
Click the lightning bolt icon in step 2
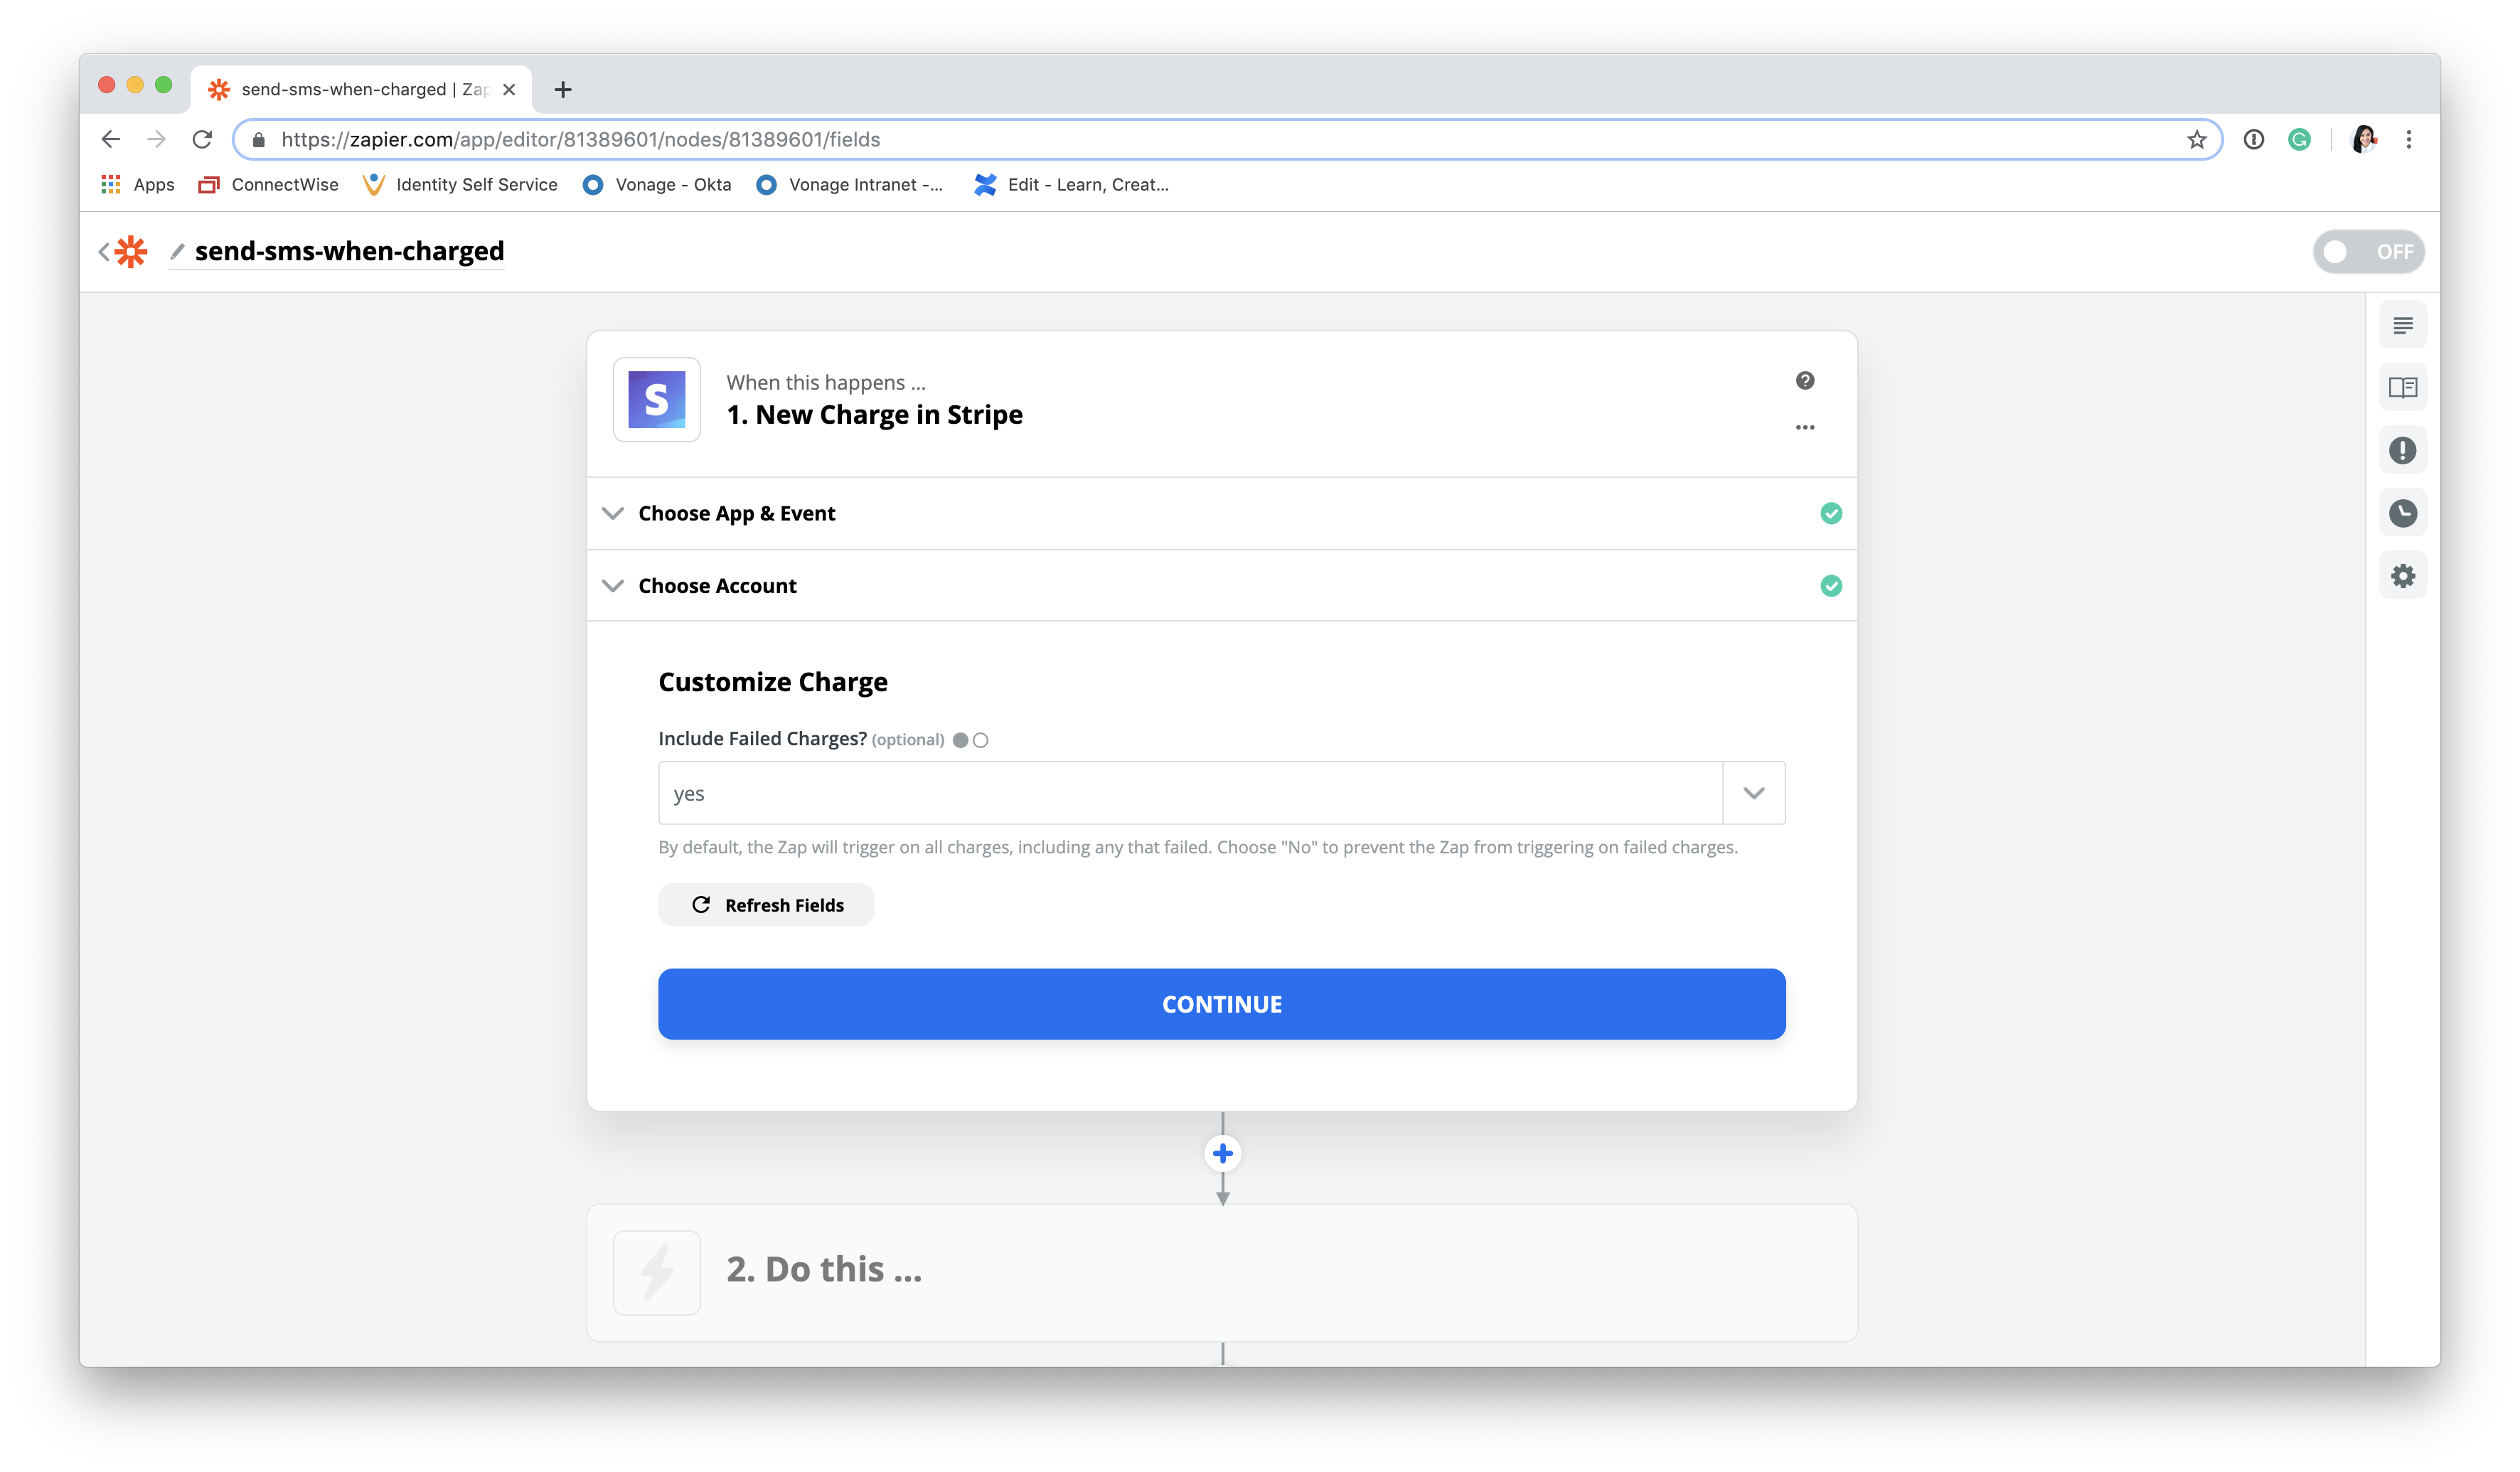657,1273
